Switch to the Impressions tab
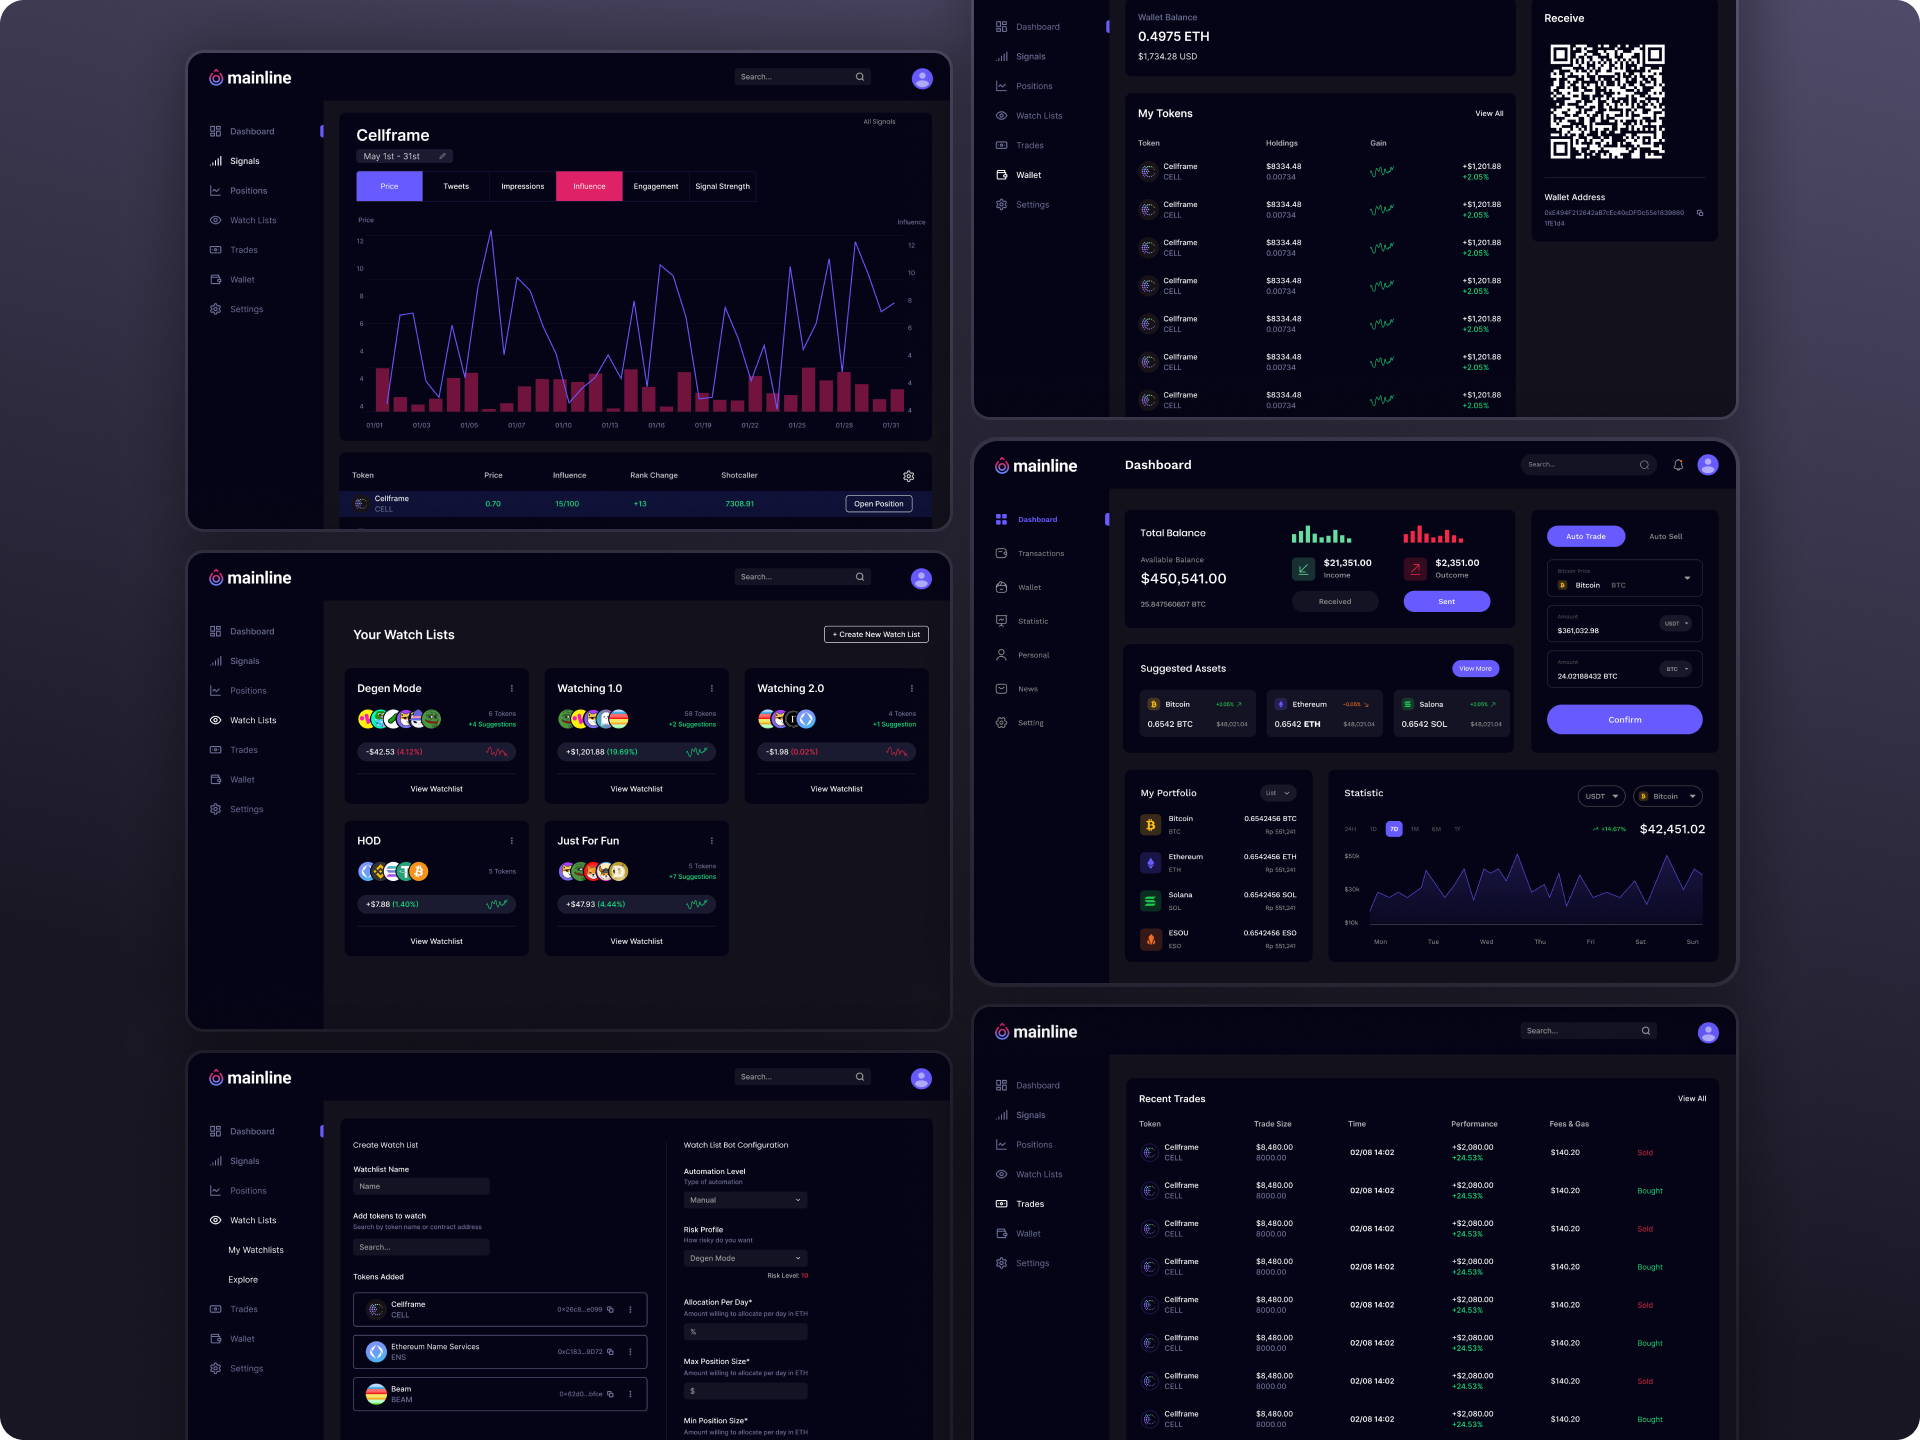 (x=522, y=186)
